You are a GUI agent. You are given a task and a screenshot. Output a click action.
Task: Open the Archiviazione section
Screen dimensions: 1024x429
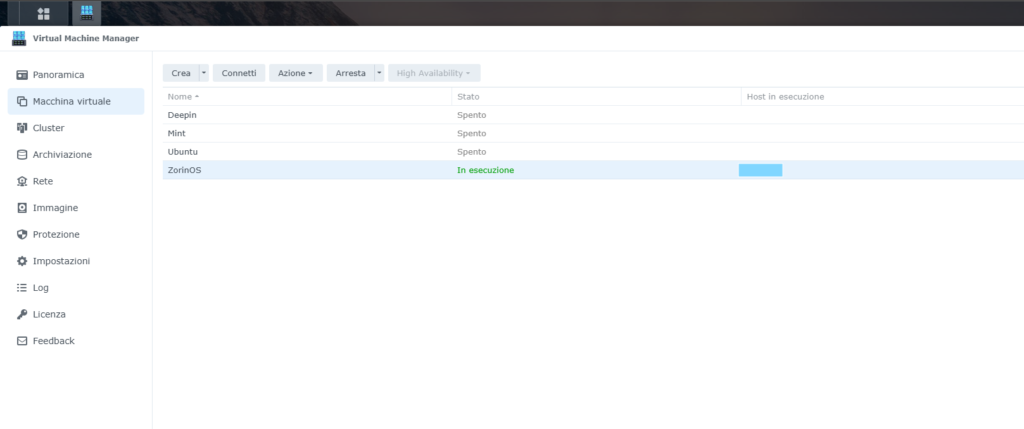tap(76, 155)
